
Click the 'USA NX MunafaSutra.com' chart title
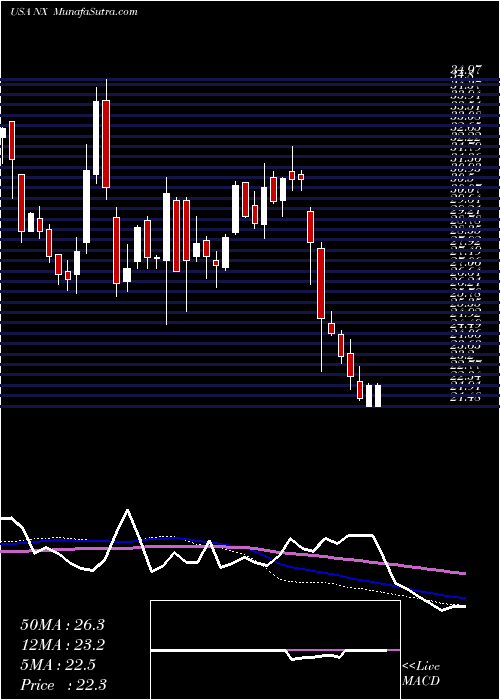coord(74,12)
